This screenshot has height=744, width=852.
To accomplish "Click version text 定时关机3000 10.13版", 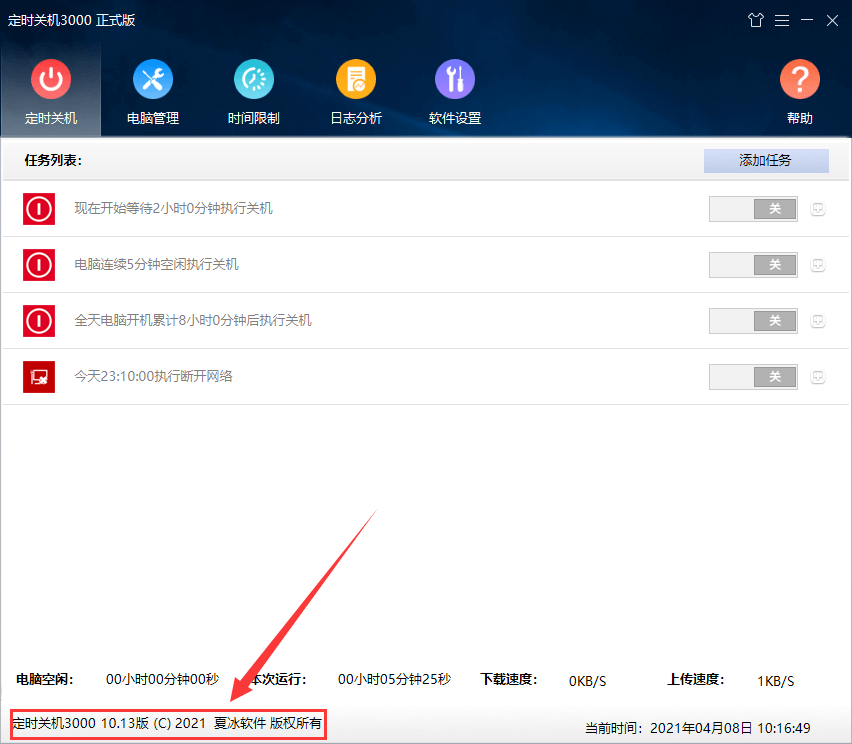I will (x=80, y=723).
